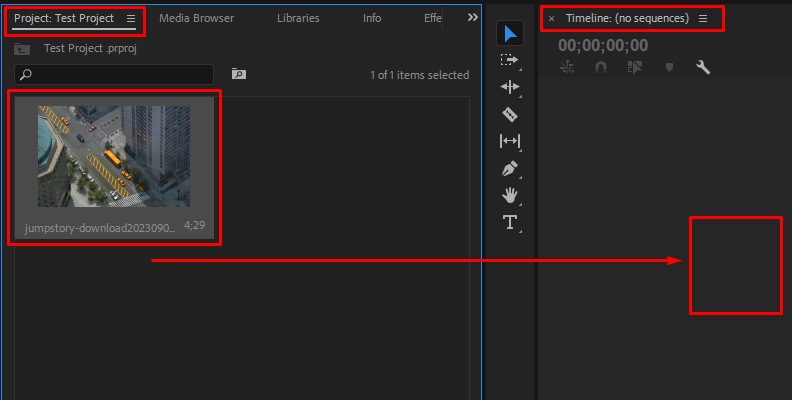Image resolution: width=792 pixels, height=400 pixels.
Task: Click the search bin folder icon
Action: (238, 74)
